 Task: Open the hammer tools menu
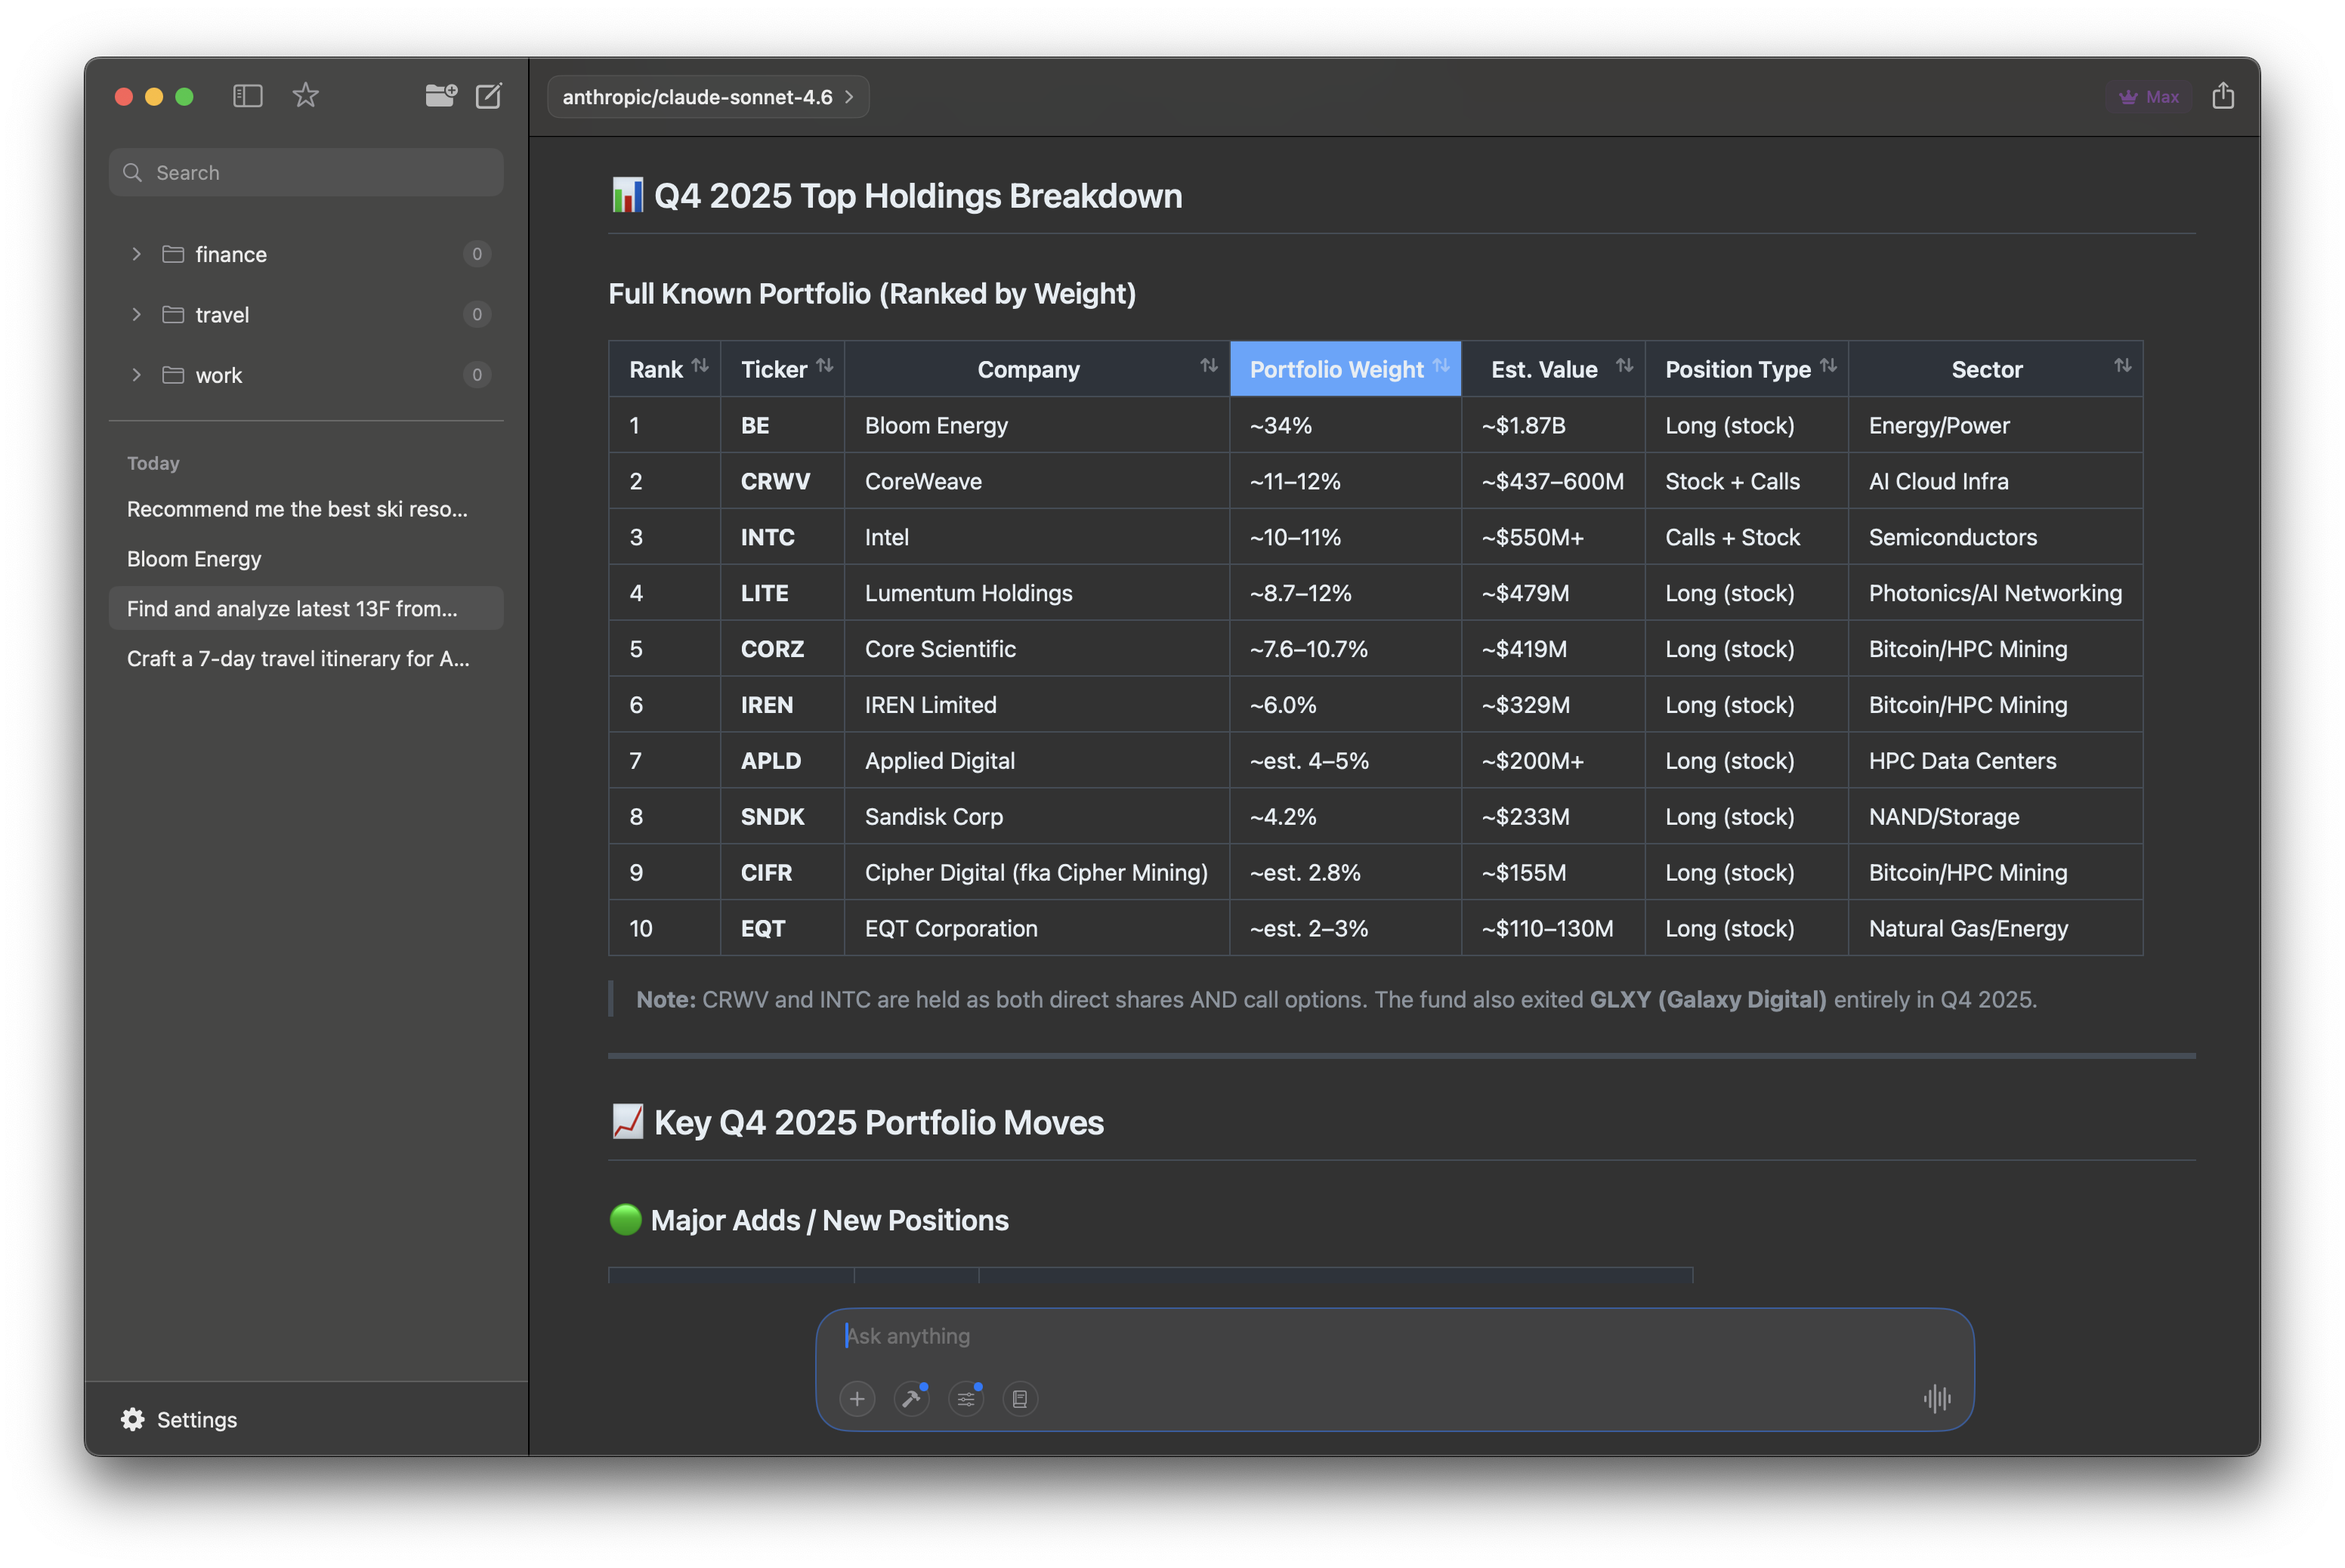[x=911, y=1398]
